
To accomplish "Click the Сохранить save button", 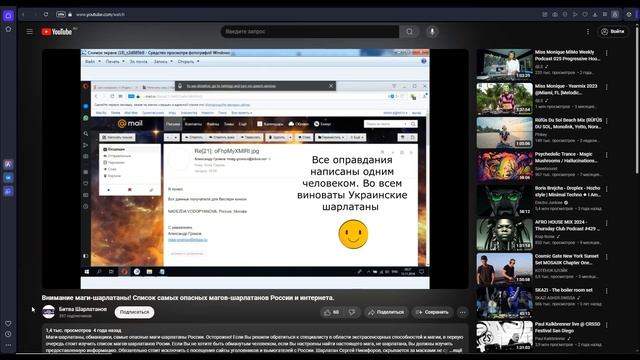I will (x=432, y=312).
